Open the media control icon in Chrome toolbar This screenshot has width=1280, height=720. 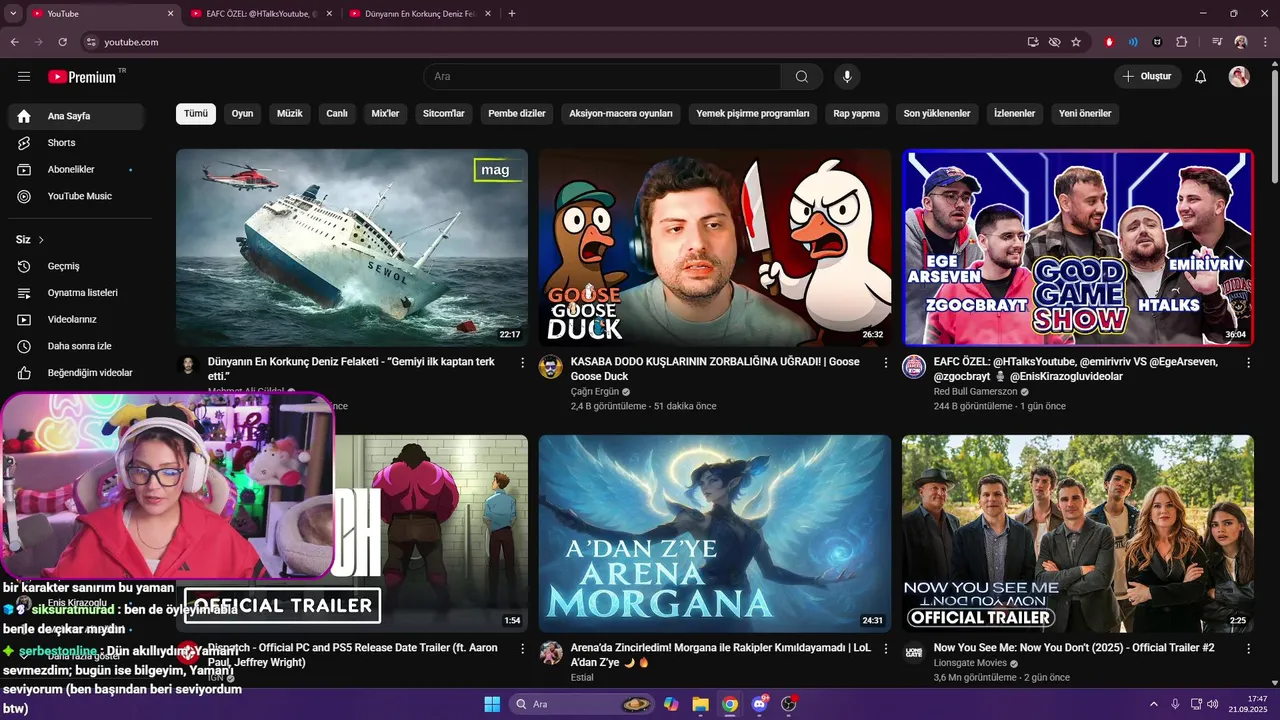point(1217,42)
